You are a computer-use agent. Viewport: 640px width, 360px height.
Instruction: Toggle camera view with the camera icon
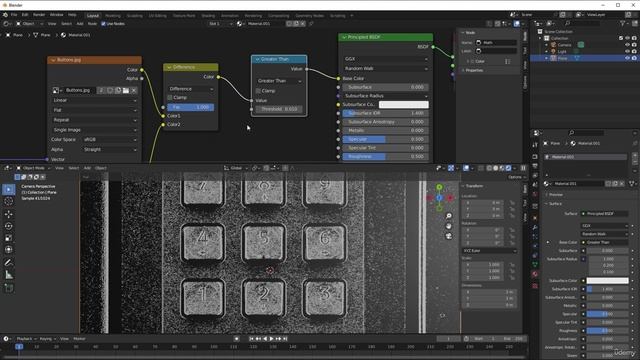[449, 236]
